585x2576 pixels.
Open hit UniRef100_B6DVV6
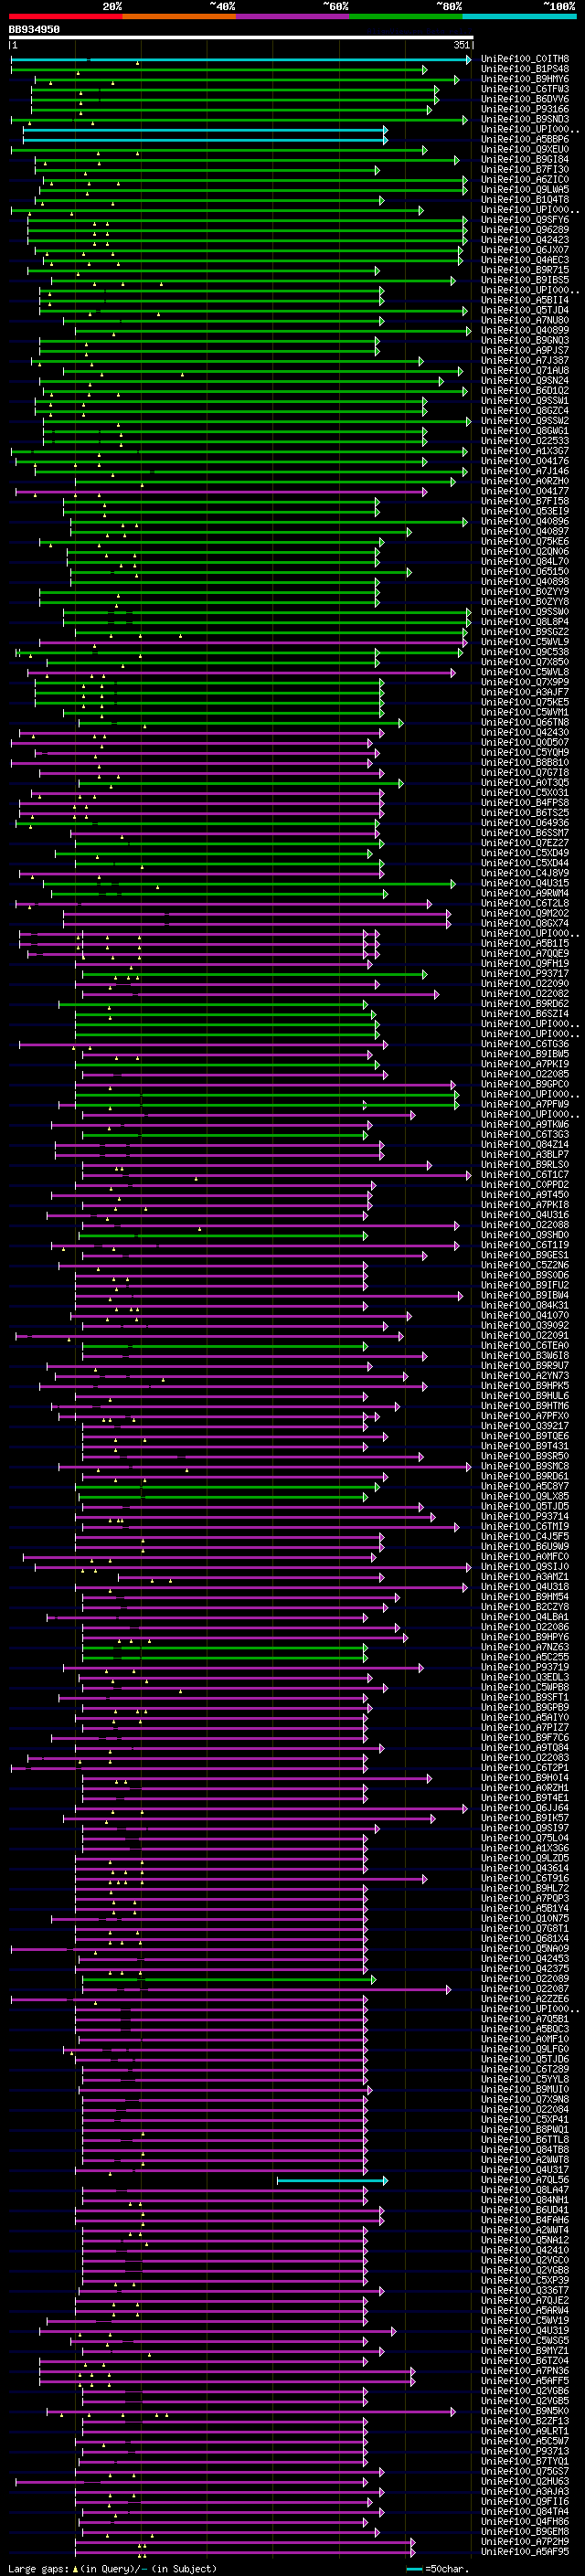pyautogui.click(x=525, y=99)
